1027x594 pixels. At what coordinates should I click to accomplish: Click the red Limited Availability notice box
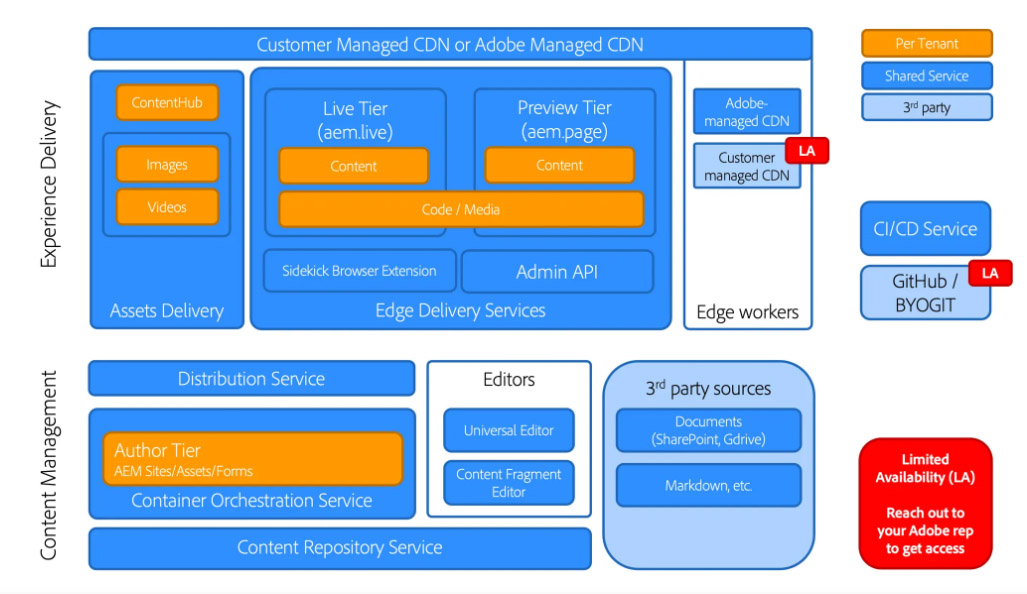tap(925, 503)
